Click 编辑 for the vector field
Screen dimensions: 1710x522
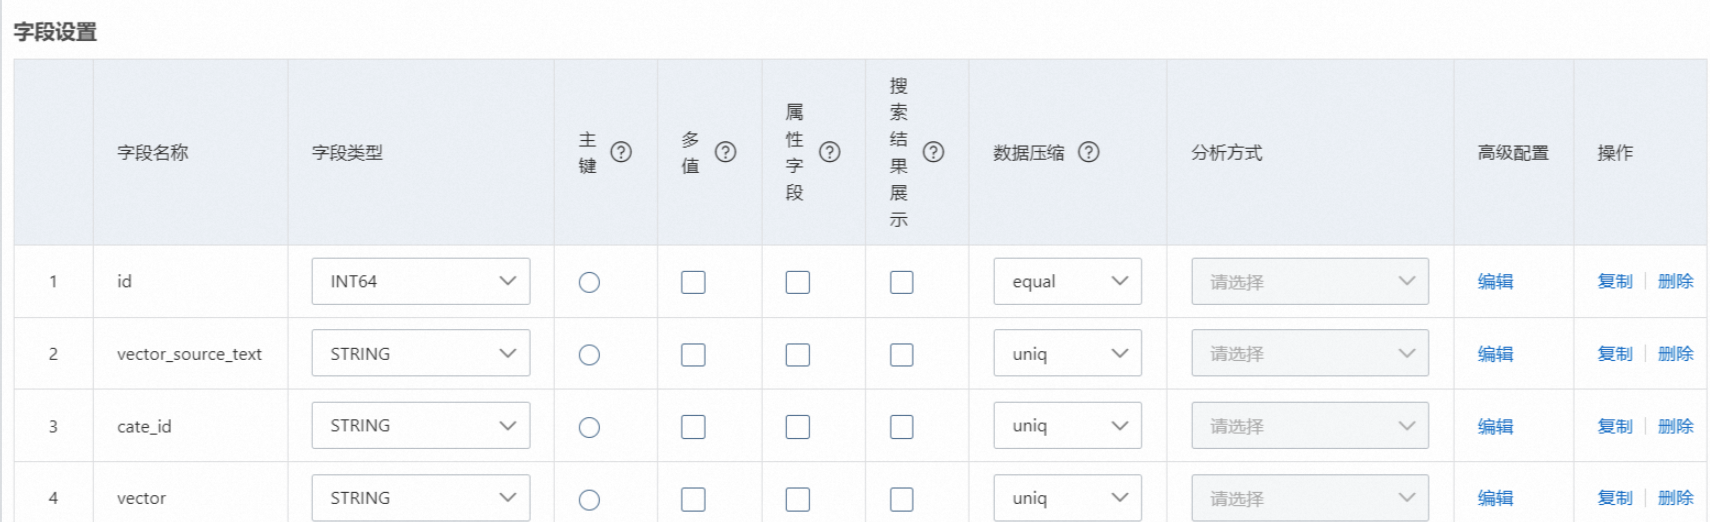point(1495,498)
